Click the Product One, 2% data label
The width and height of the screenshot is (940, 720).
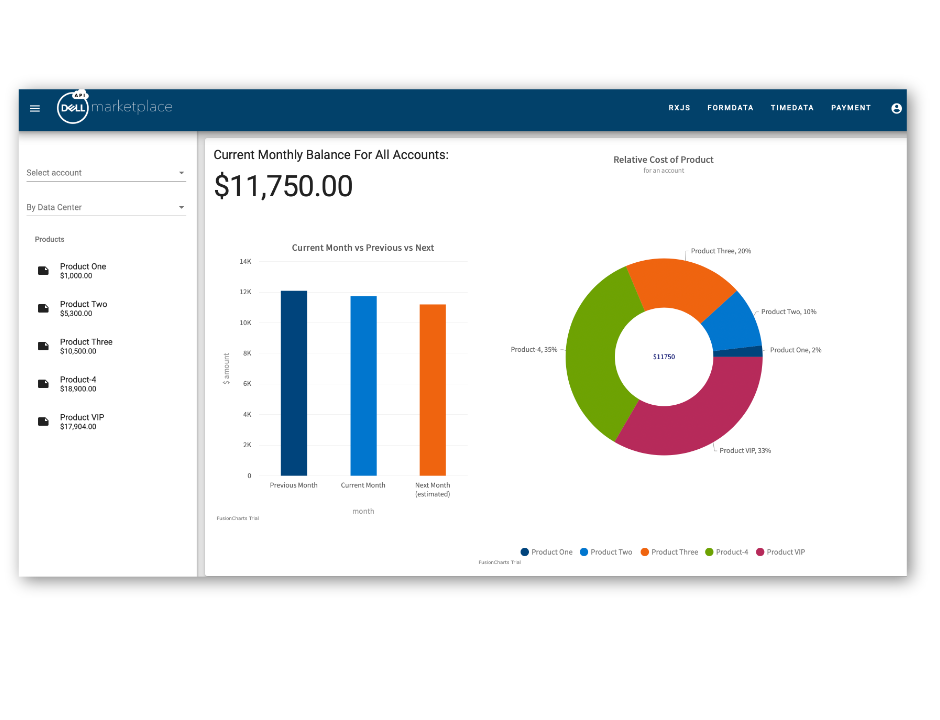tap(796, 350)
